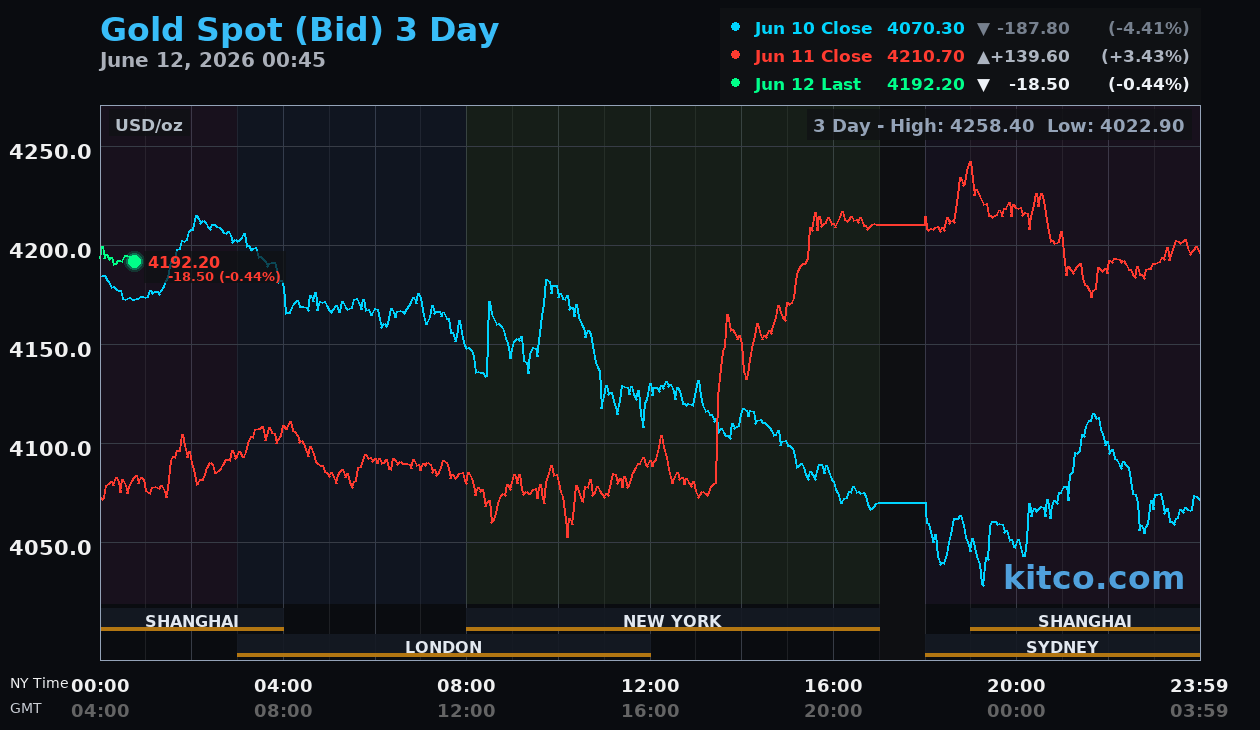This screenshot has height=730, width=1260.
Task: Click the SYDNEY session bar
Action: click(x=1062, y=646)
